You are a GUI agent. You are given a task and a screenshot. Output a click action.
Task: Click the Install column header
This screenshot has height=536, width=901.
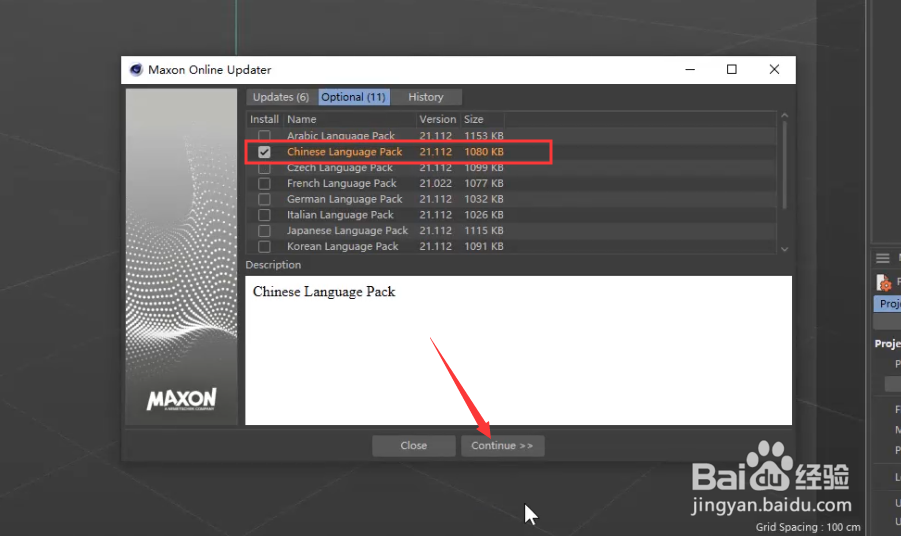[264, 119]
